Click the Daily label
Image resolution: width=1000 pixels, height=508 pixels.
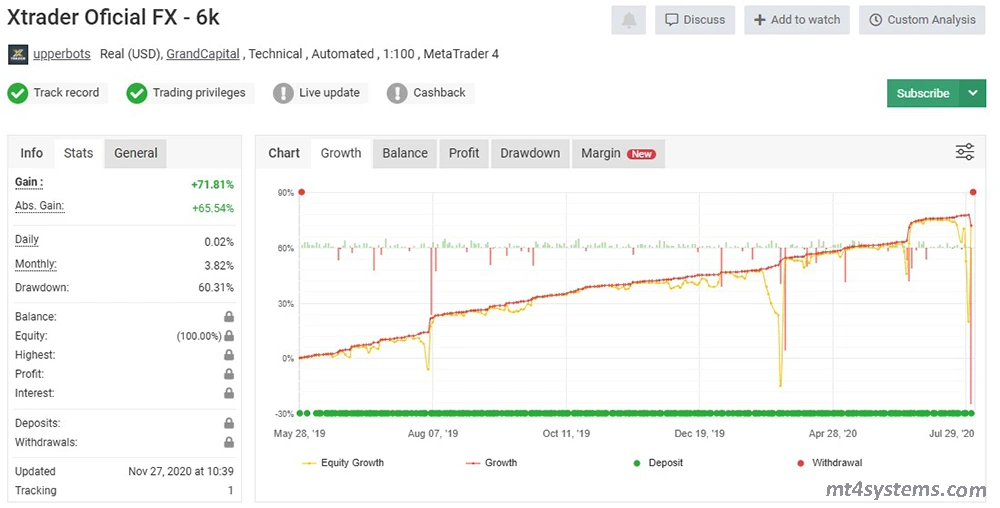coord(27,240)
